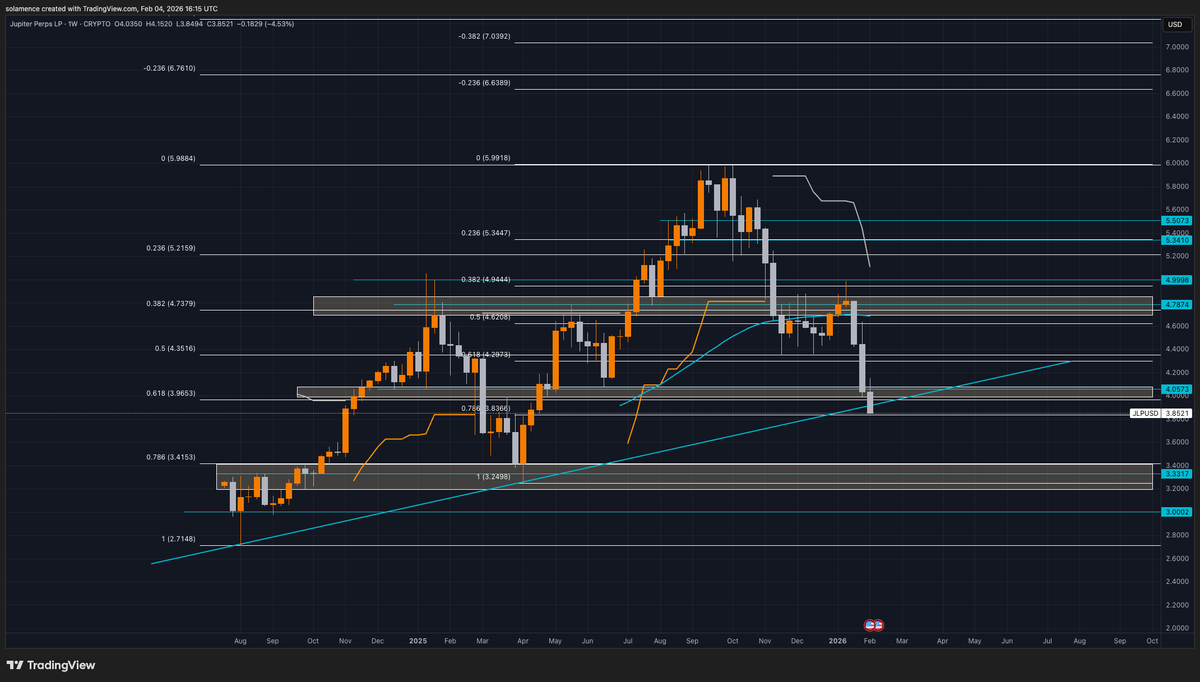
Task: Select the 0.5 (4.6208) Fibonacci label
Action: (490, 317)
